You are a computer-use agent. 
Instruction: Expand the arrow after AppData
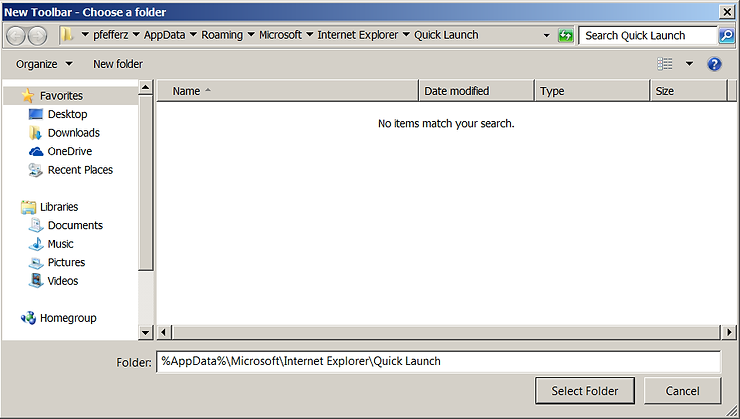[x=193, y=34]
